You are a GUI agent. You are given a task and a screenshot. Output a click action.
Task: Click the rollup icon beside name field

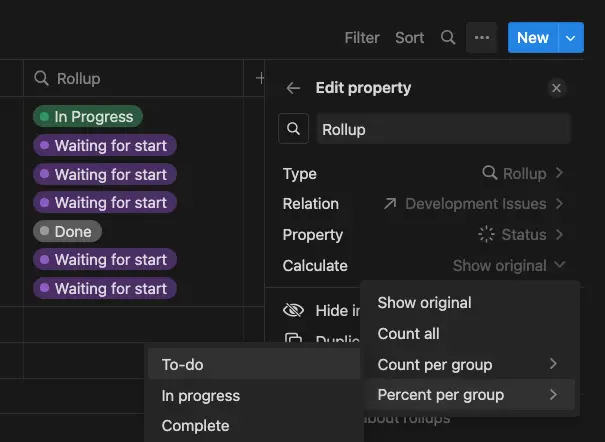[x=293, y=129]
